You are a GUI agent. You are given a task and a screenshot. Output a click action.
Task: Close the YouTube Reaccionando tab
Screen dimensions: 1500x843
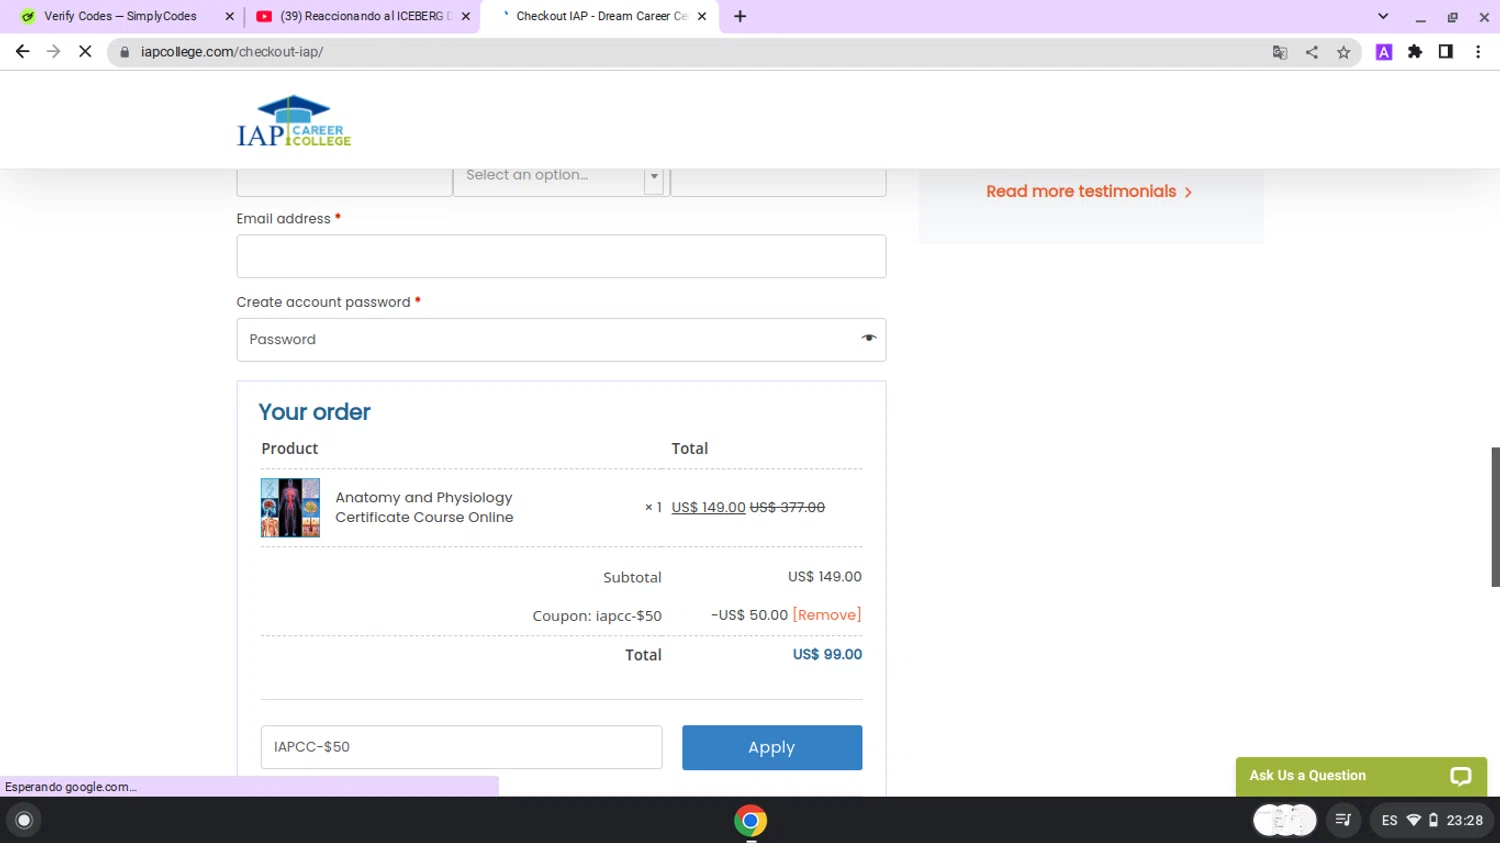coord(465,16)
